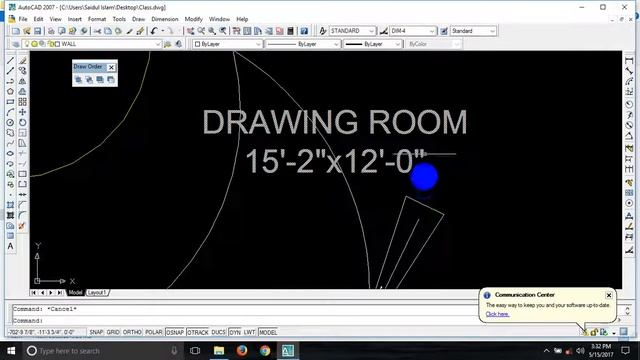The height and width of the screenshot is (360, 640).
Task: Click the 'Click here' link in Communication Center
Action: [497, 314]
